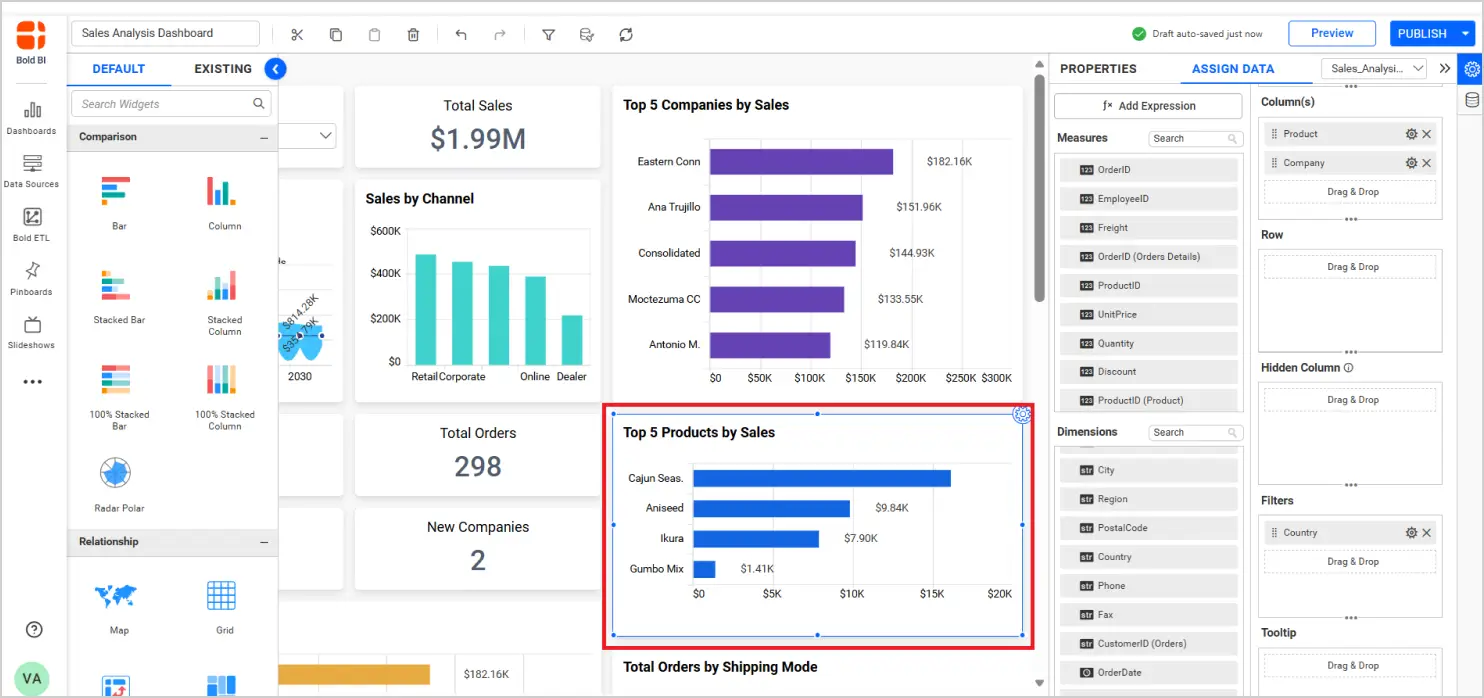
Task: Open Data Sources from the sidebar
Action: click(32, 171)
